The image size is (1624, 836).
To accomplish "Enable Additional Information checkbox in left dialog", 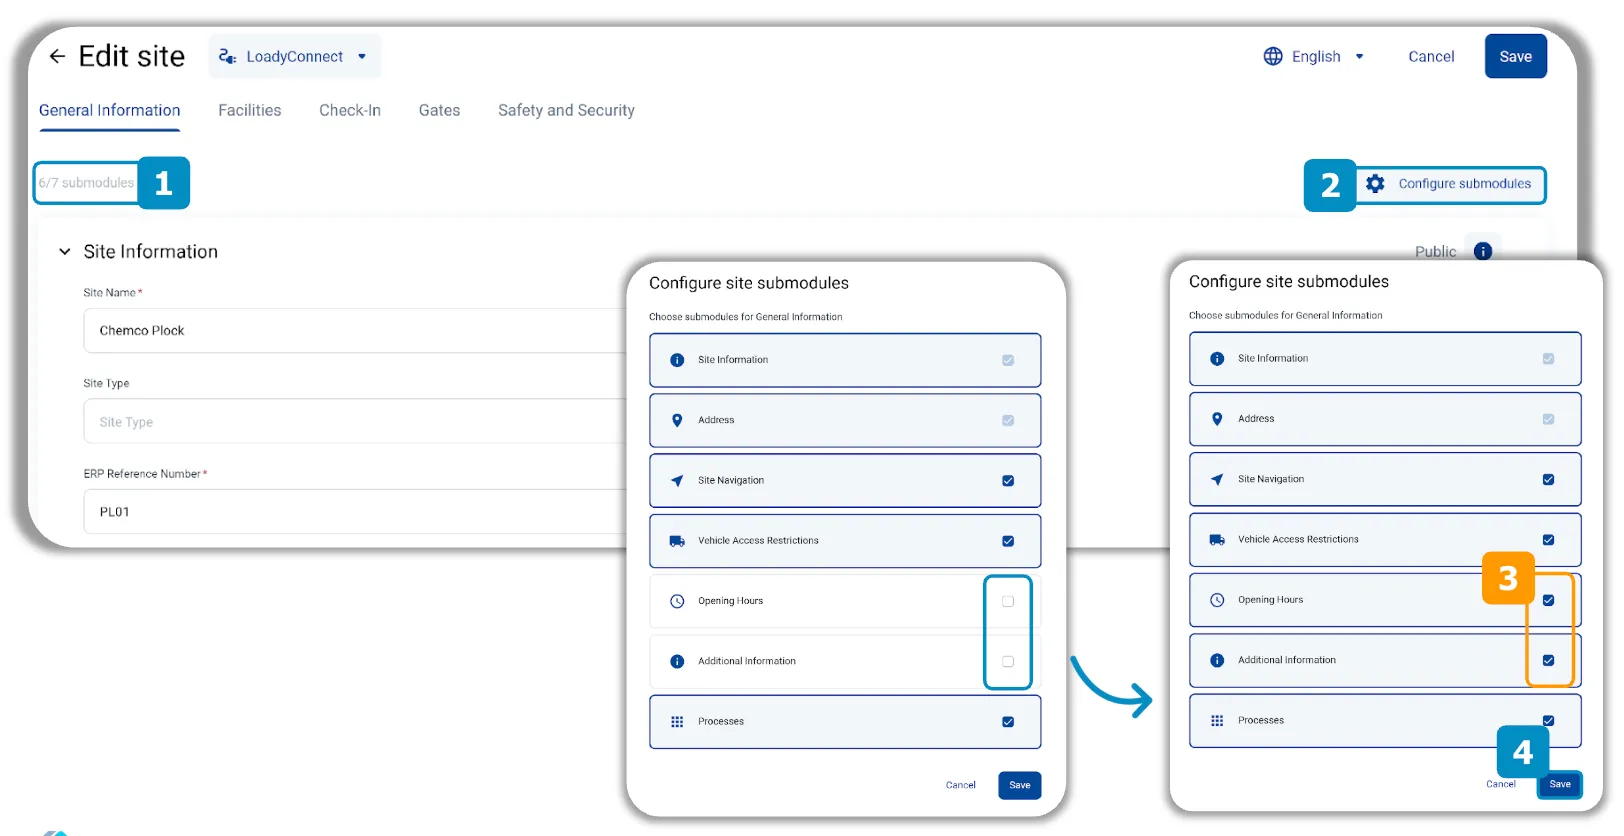I will tap(1008, 662).
